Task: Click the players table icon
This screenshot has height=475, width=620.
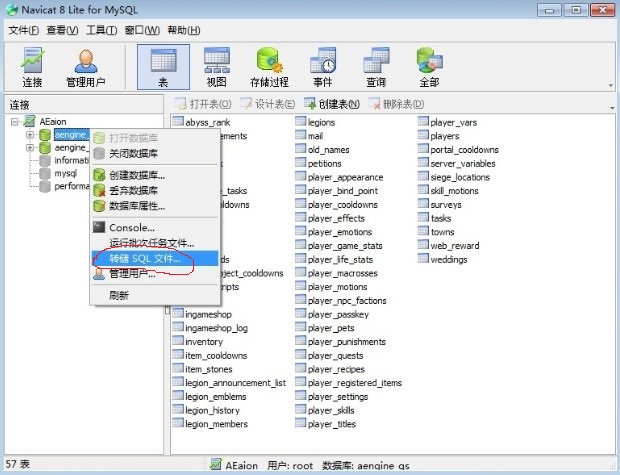Action: [423, 135]
